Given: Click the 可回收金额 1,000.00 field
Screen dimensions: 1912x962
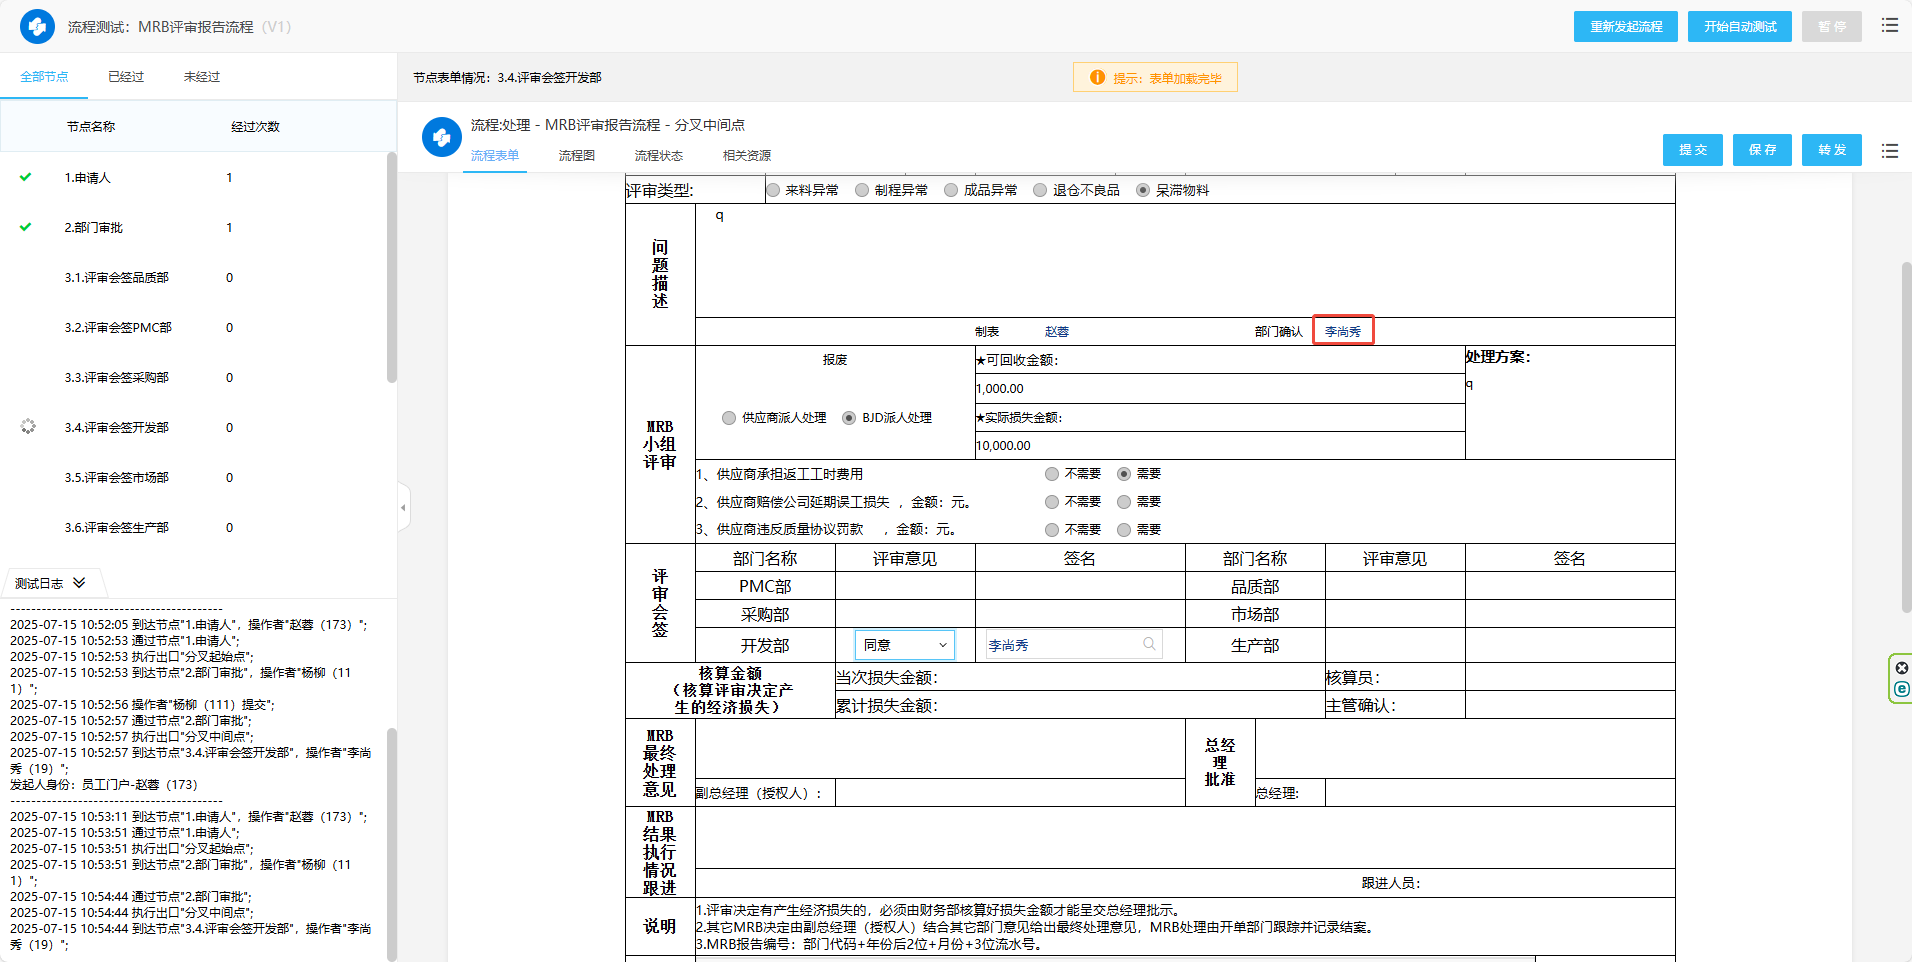Looking at the screenshot, I should click(x=1220, y=389).
